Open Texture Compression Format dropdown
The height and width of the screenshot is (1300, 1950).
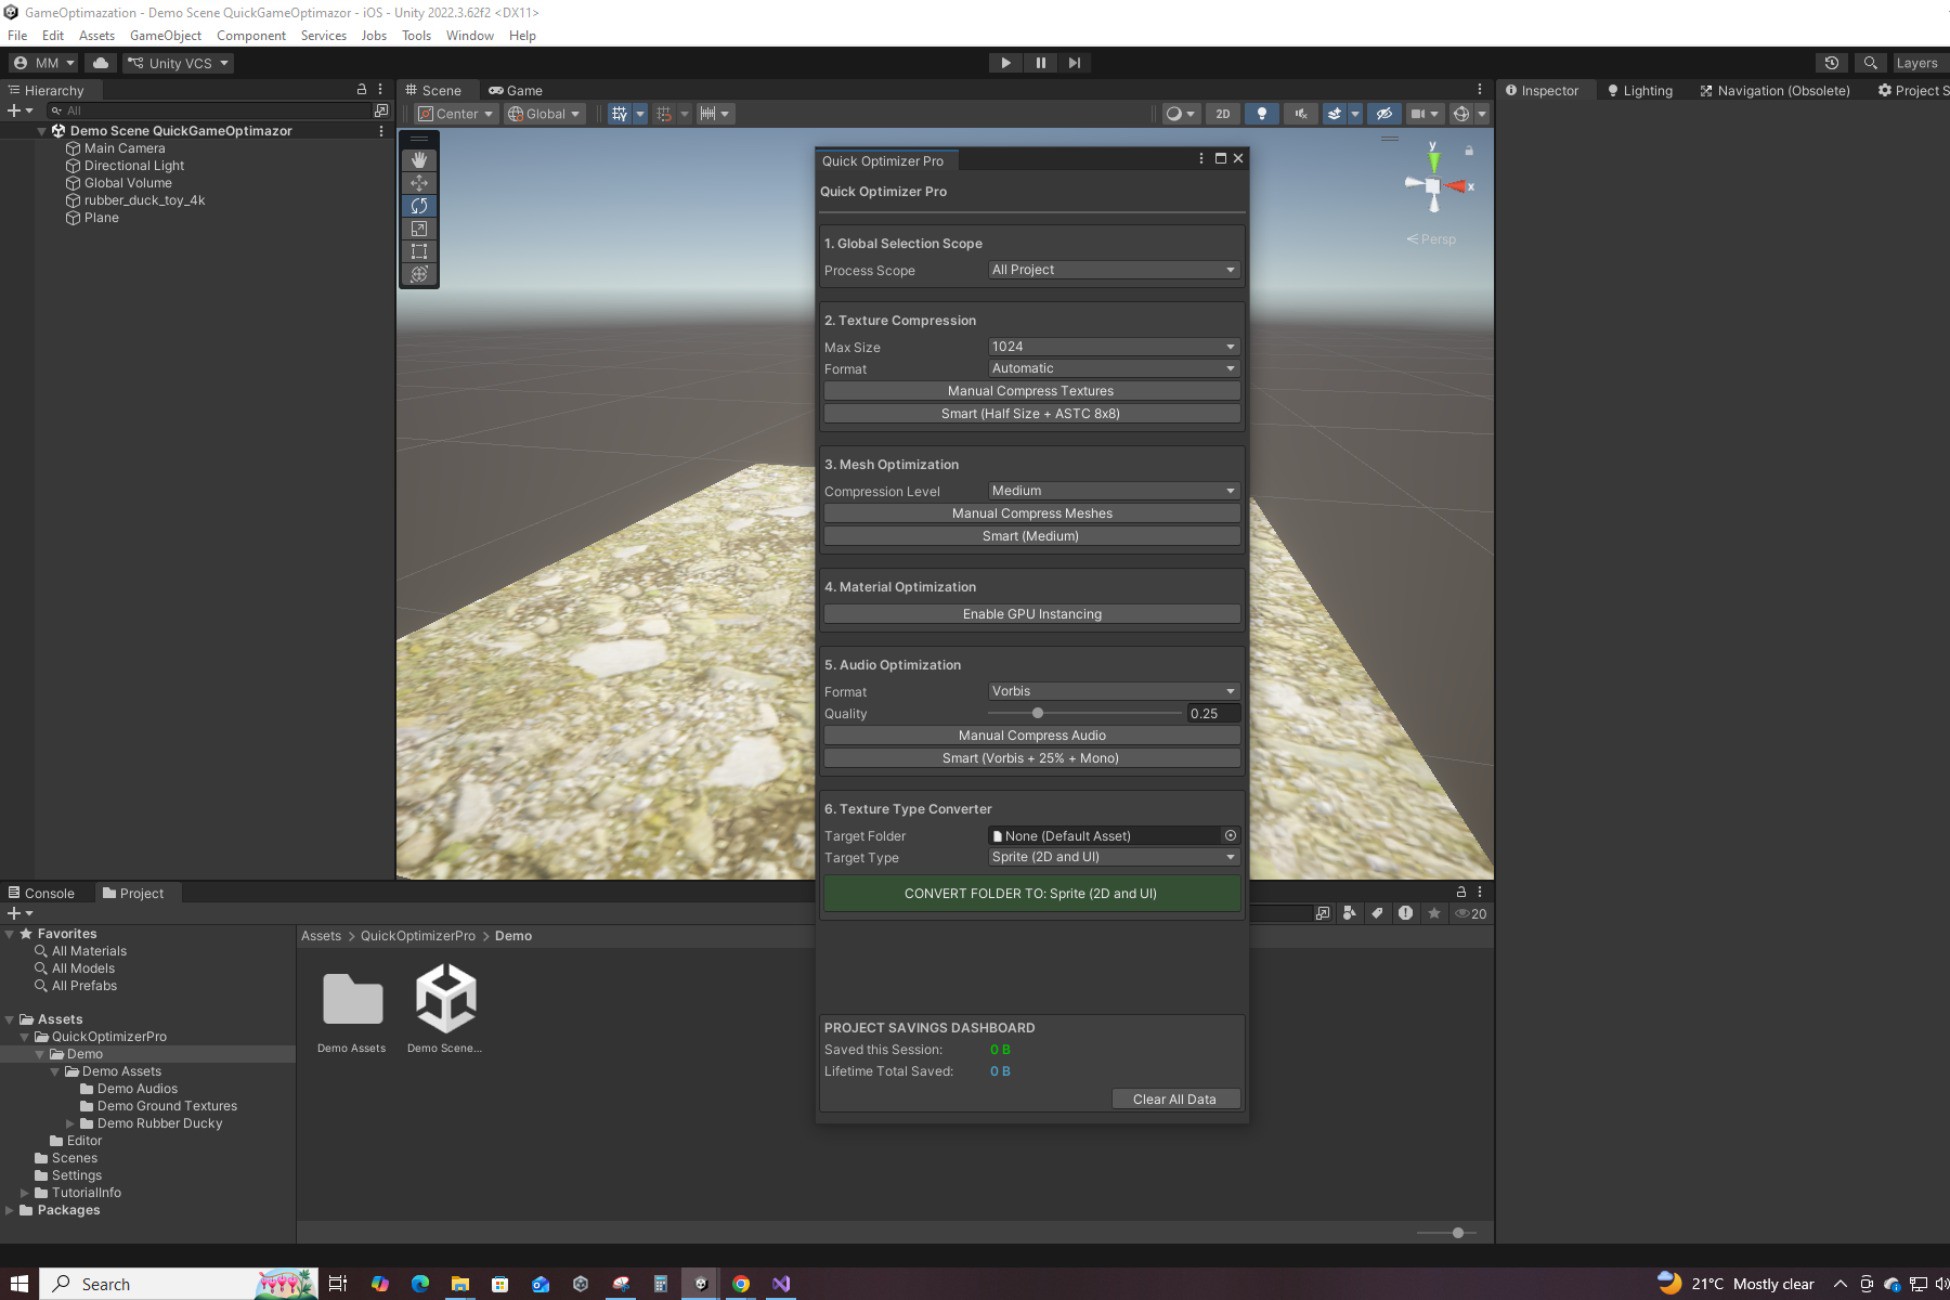pyautogui.click(x=1114, y=369)
